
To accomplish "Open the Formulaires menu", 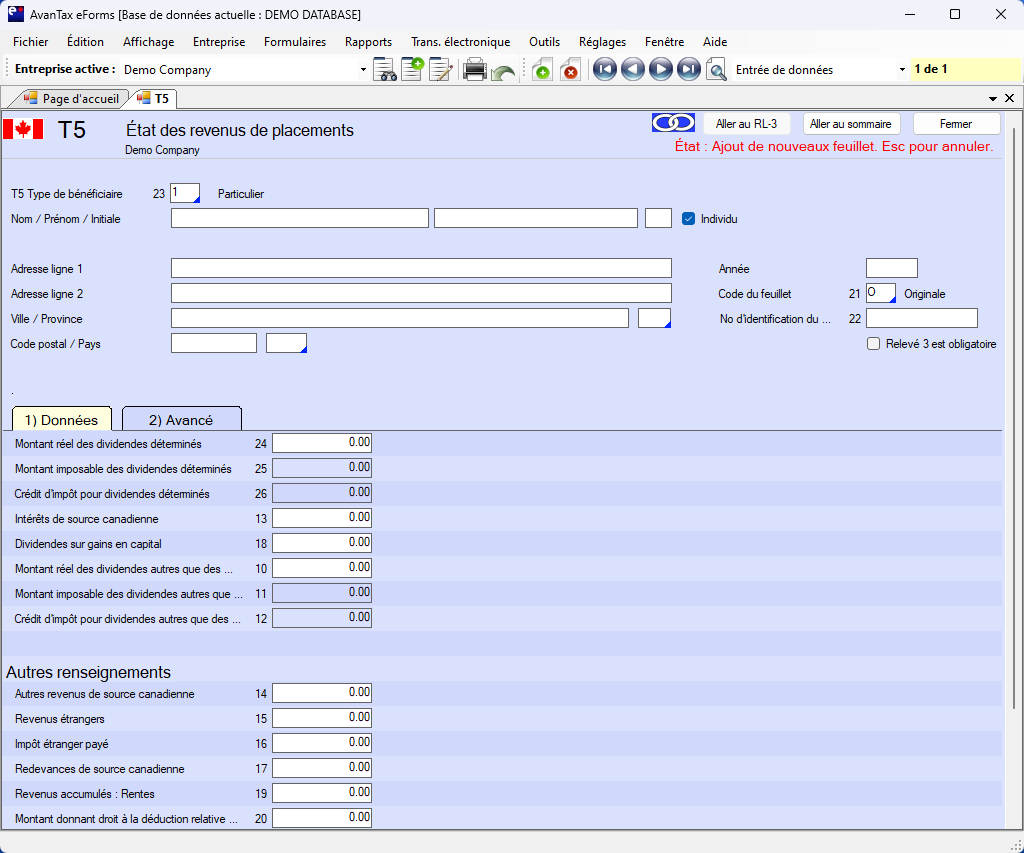I will point(295,42).
